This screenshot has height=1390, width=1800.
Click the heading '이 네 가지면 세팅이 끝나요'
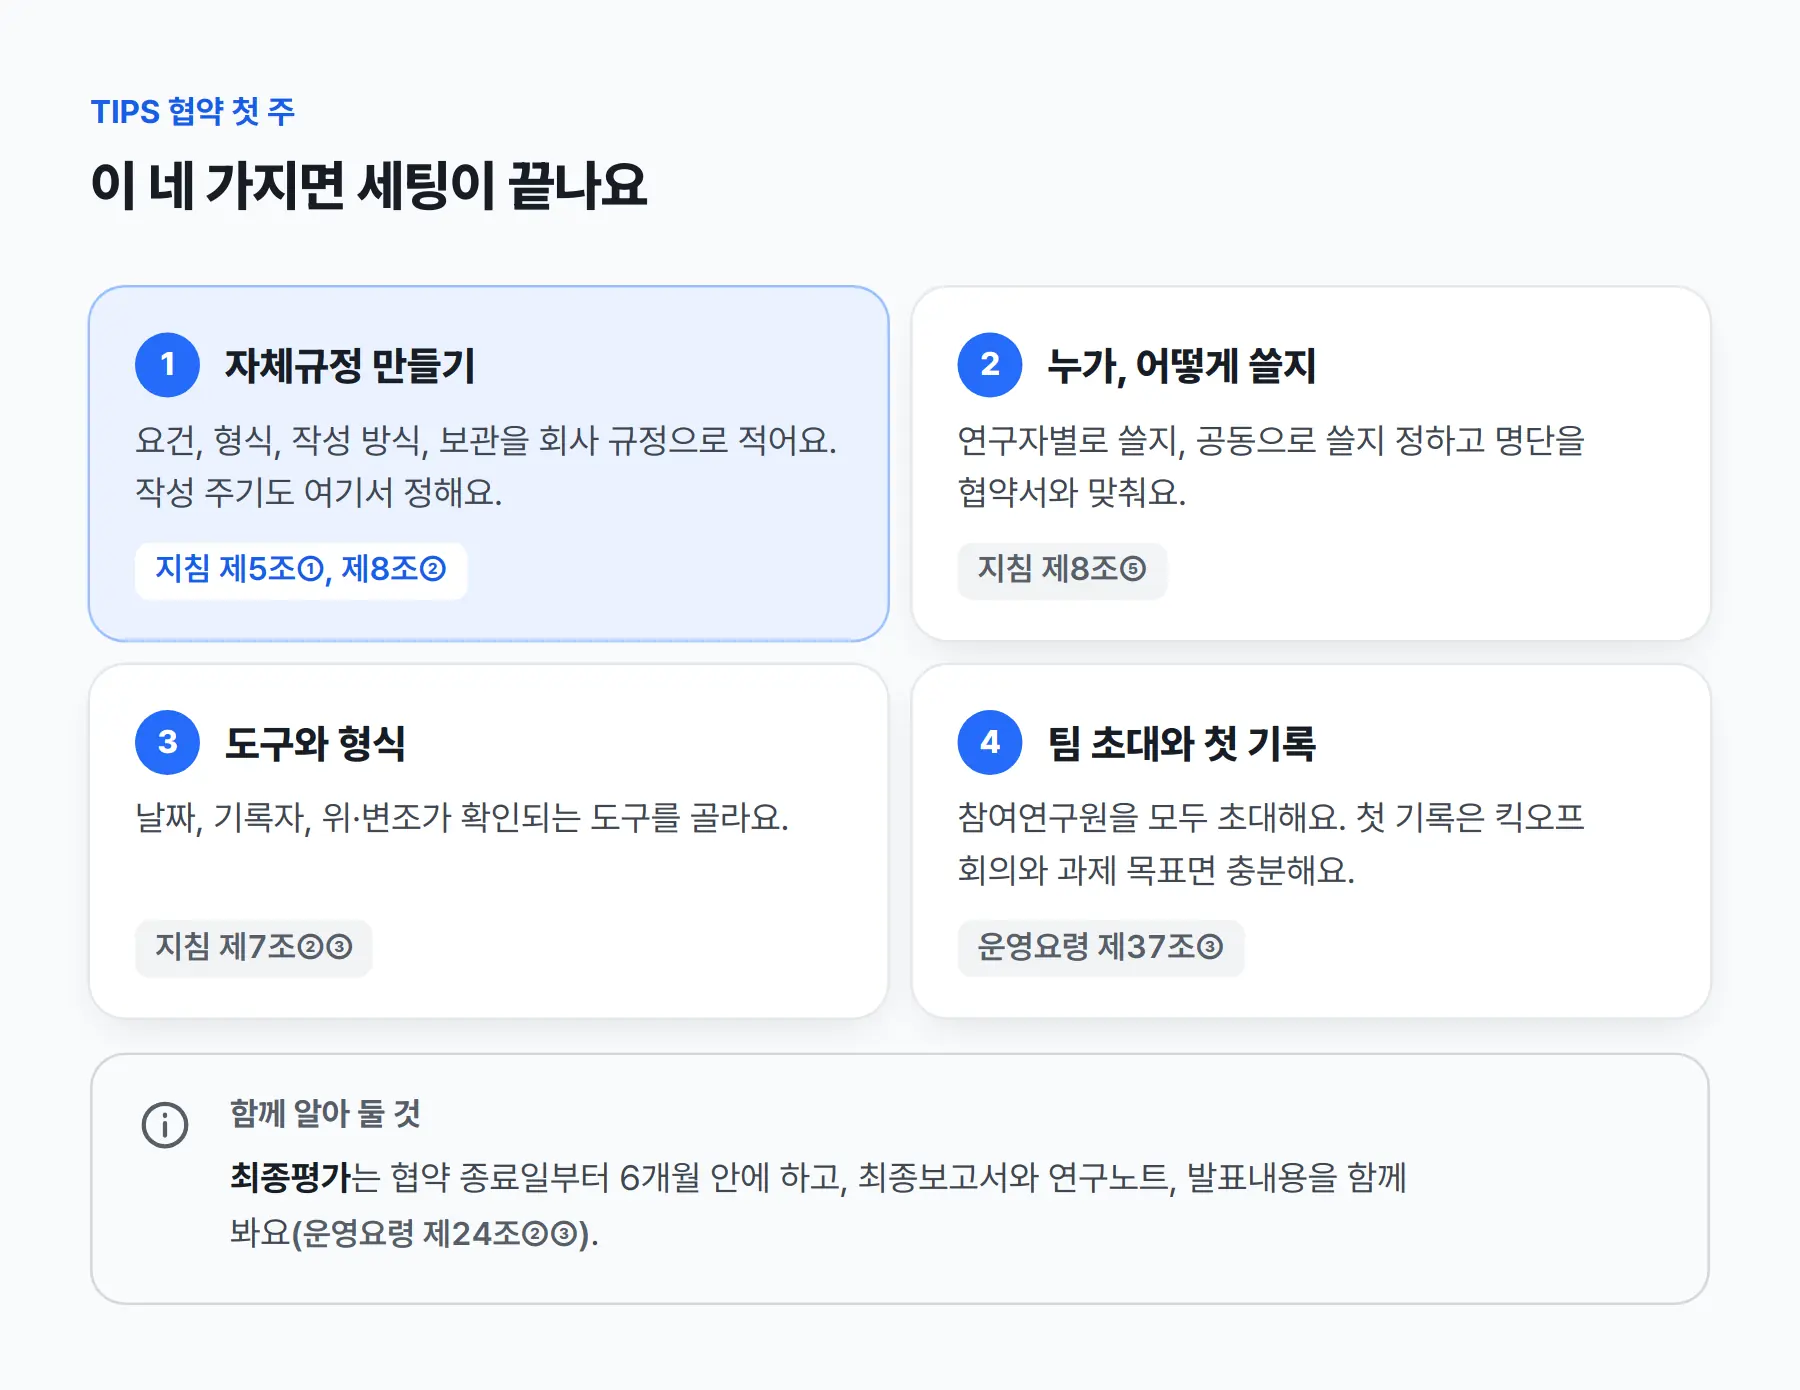pos(369,186)
